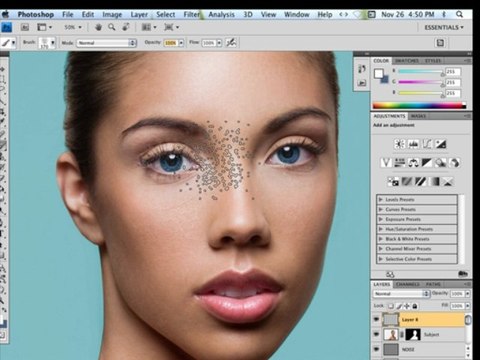This screenshot has height=360, width=480.
Task: Add a Curves adjustment
Action: [x=427, y=144]
